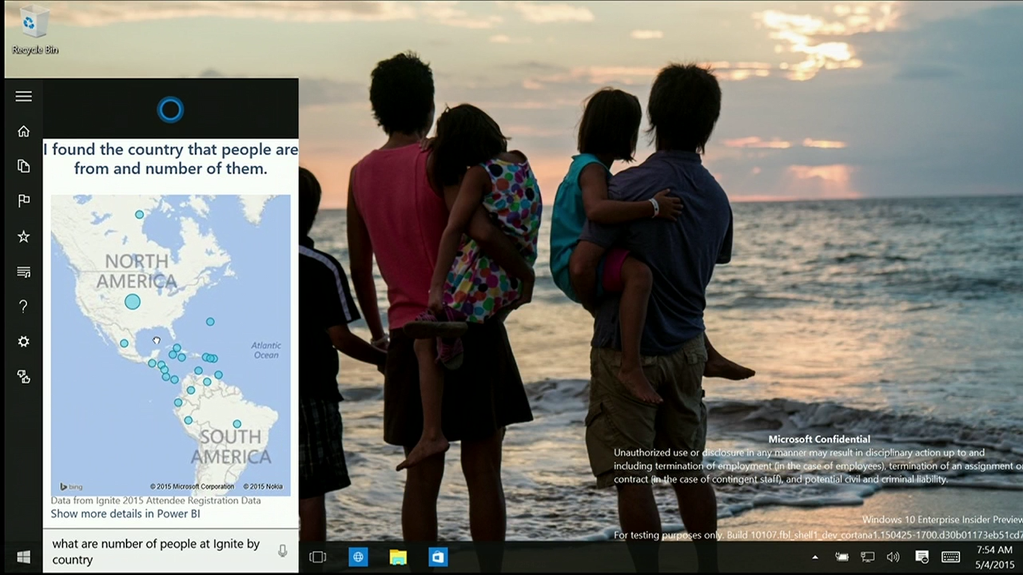The width and height of the screenshot is (1023, 575).
Task: Open the volume speaker tray icon
Action: point(893,557)
